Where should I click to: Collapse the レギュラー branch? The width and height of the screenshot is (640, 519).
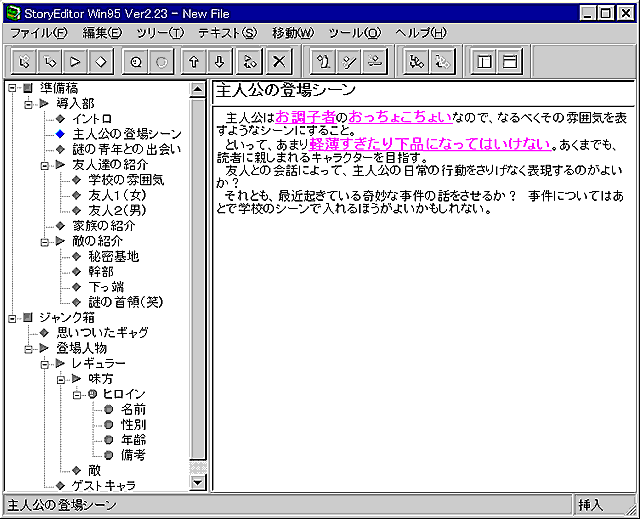44,364
